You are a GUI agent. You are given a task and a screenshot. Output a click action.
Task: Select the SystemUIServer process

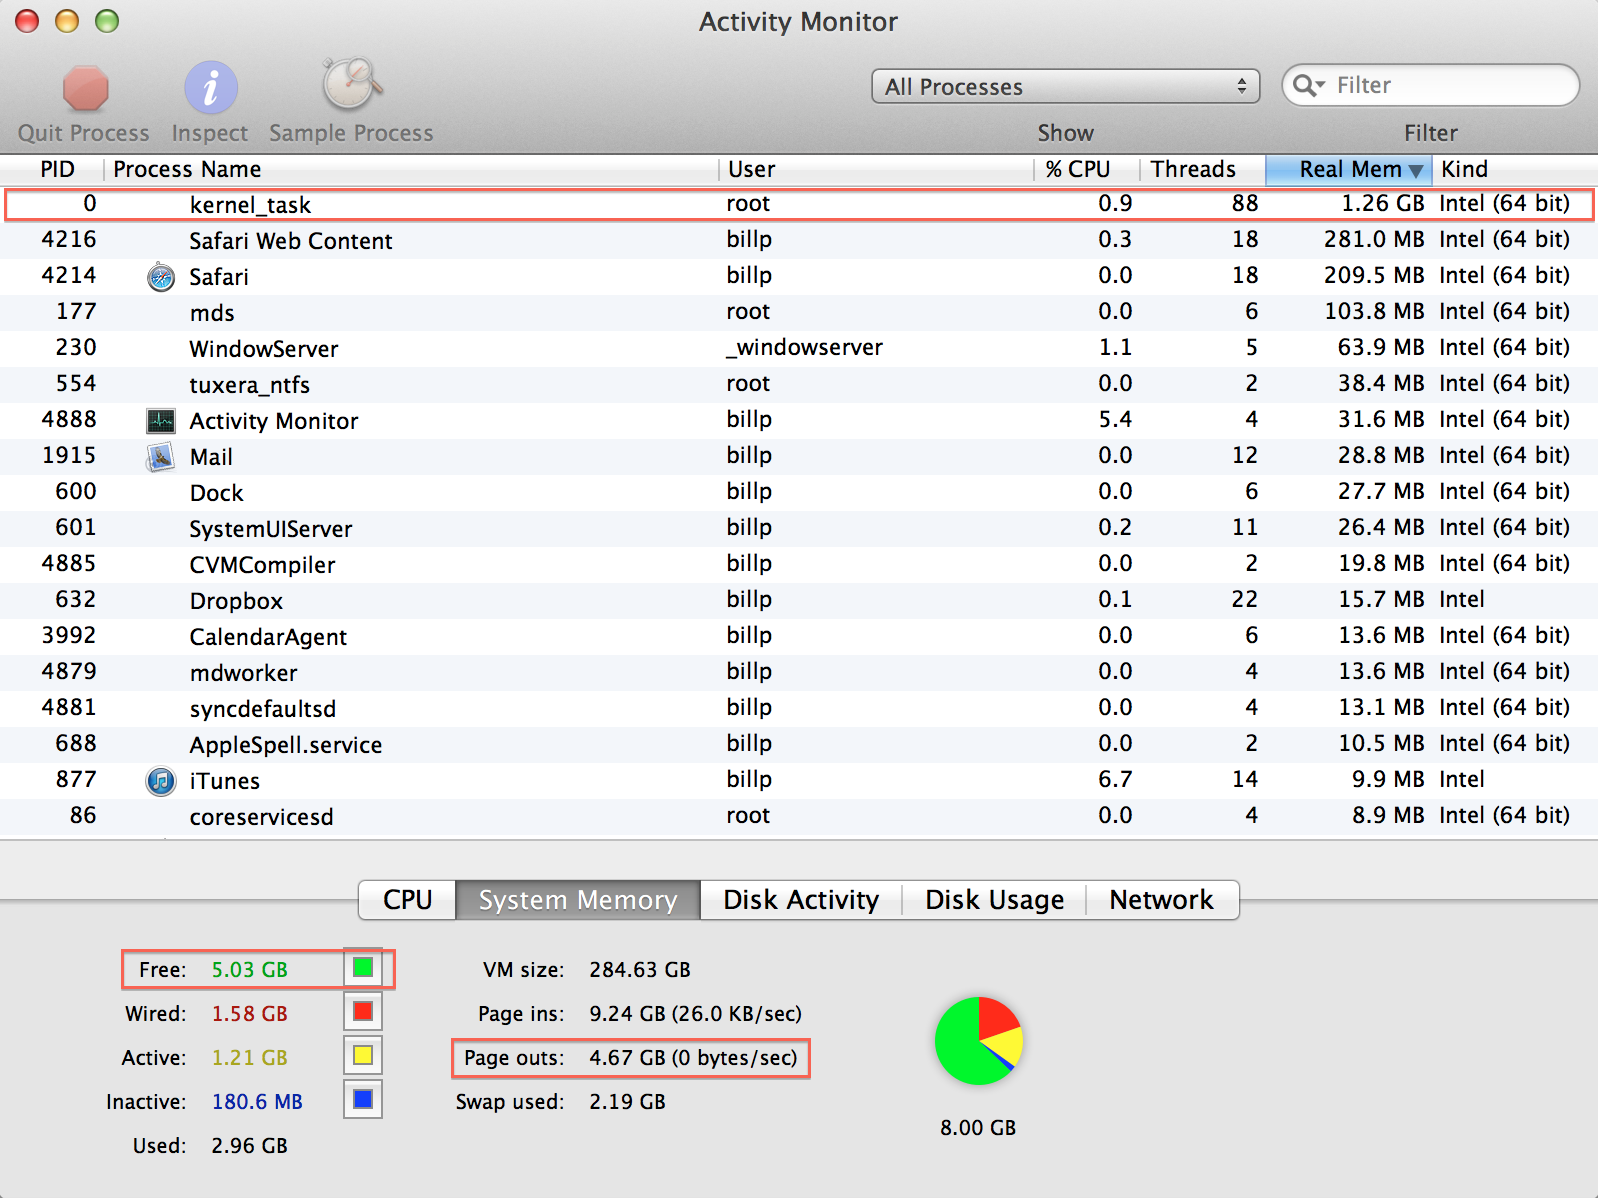pyautogui.click(x=799, y=528)
